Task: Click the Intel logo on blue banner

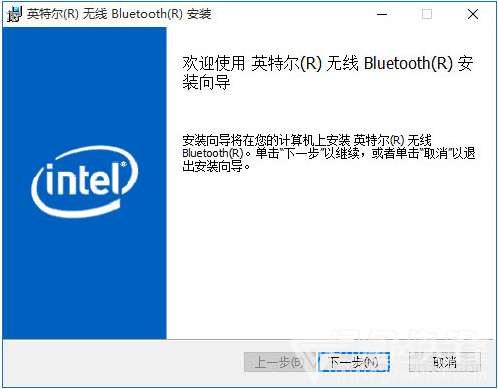Action: tap(85, 182)
